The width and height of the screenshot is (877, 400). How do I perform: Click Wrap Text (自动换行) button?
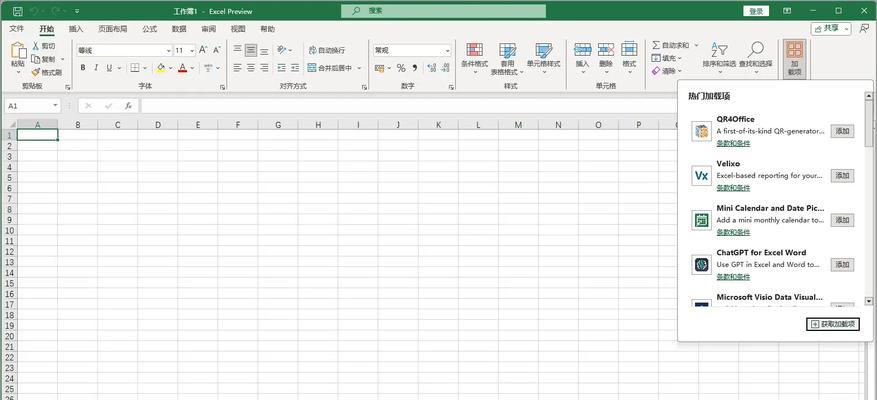pyautogui.click(x=327, y=50)
